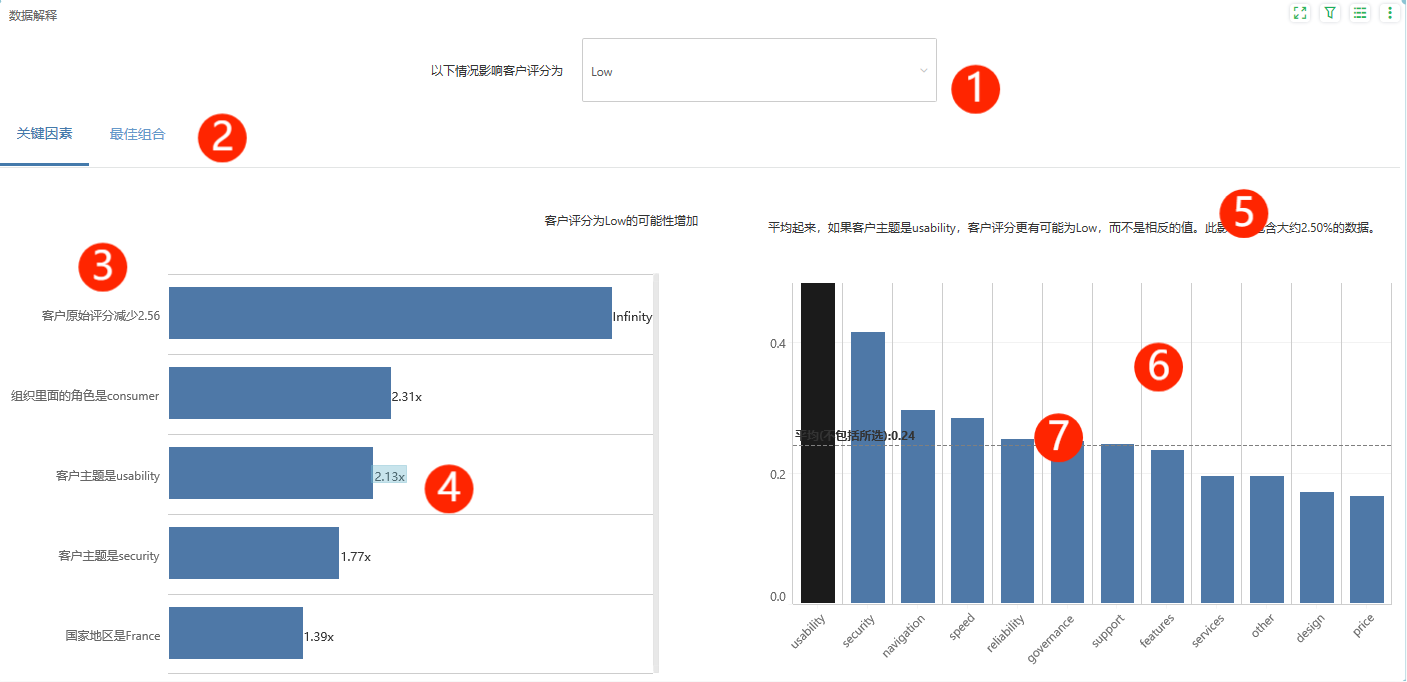
Task: Click the security column in the chart
Action: 868,467
